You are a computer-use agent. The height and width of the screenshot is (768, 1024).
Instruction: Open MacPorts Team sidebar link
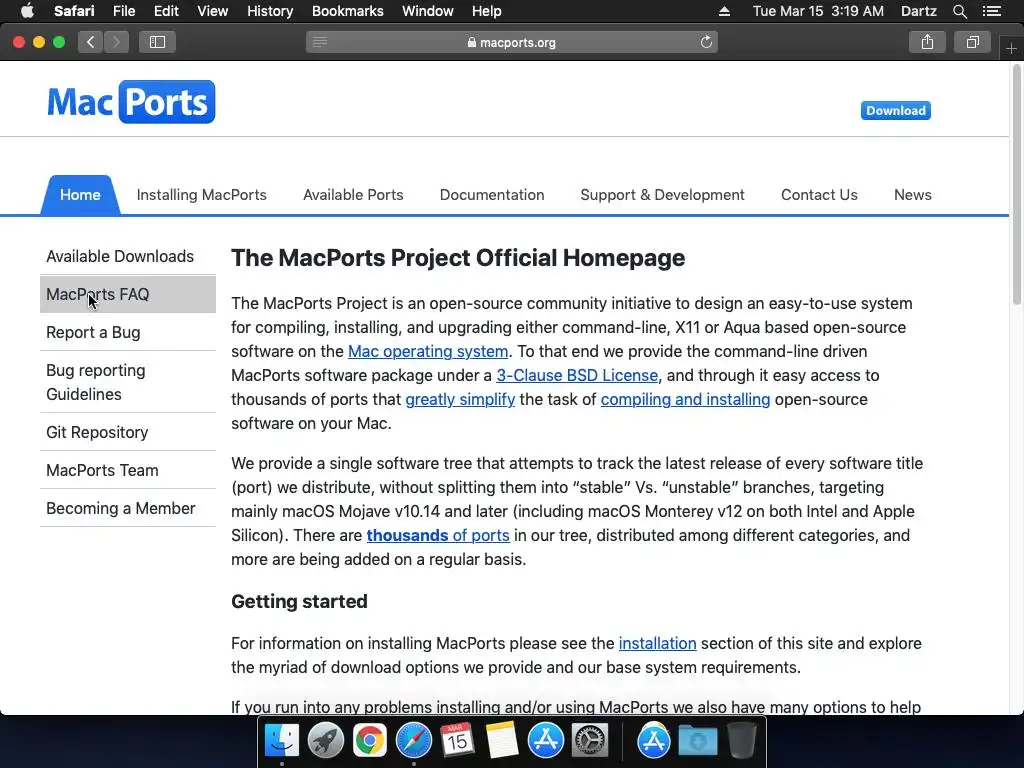click(x=128, y=470)
